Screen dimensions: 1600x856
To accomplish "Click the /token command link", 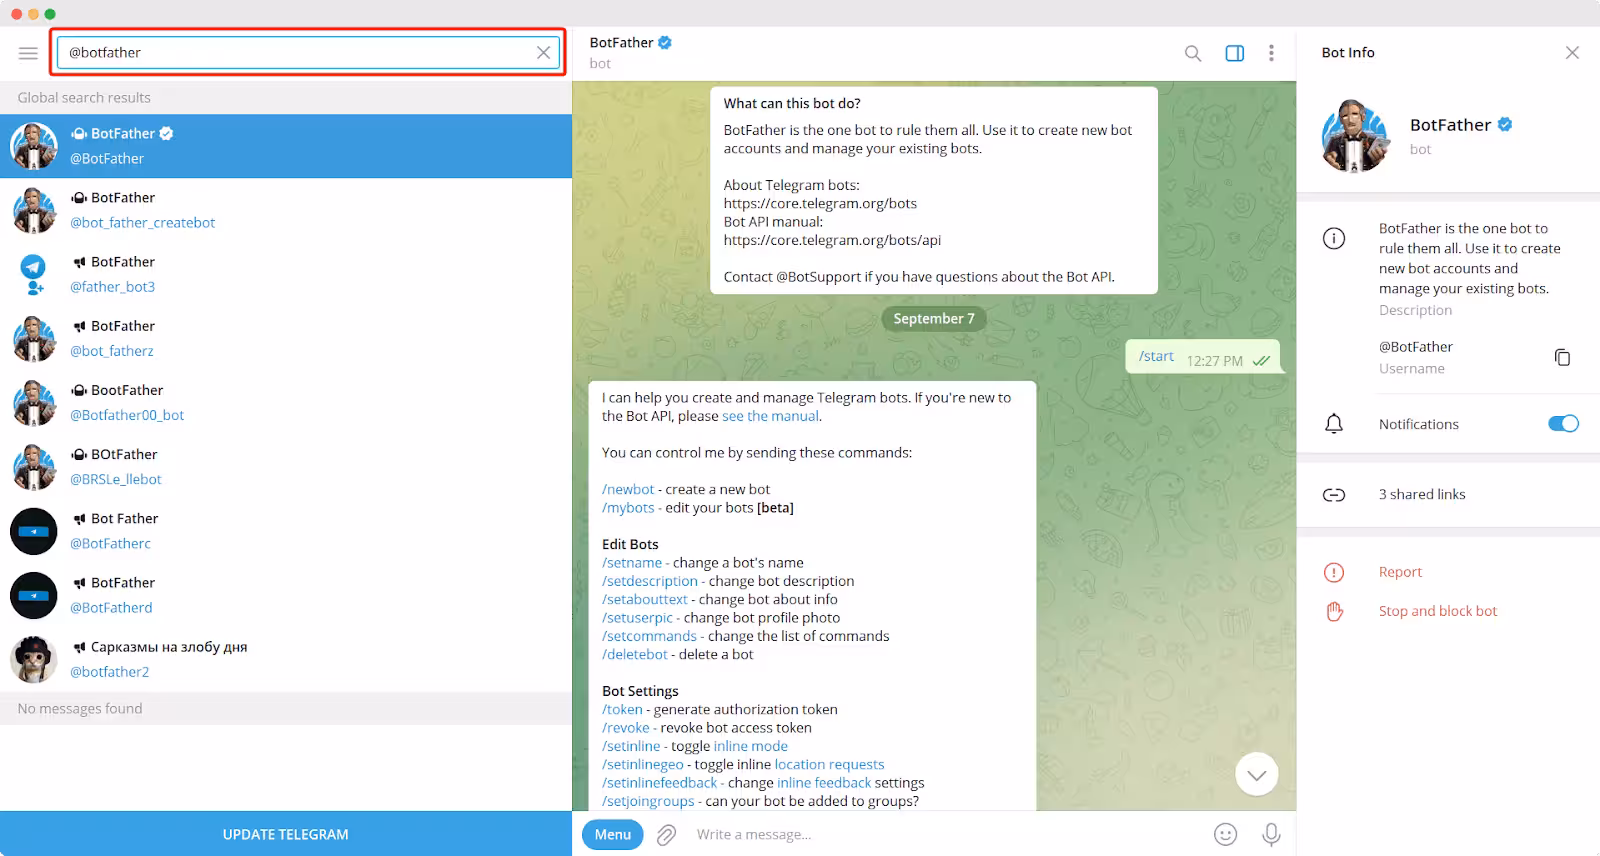I will [x=622, y=710].
